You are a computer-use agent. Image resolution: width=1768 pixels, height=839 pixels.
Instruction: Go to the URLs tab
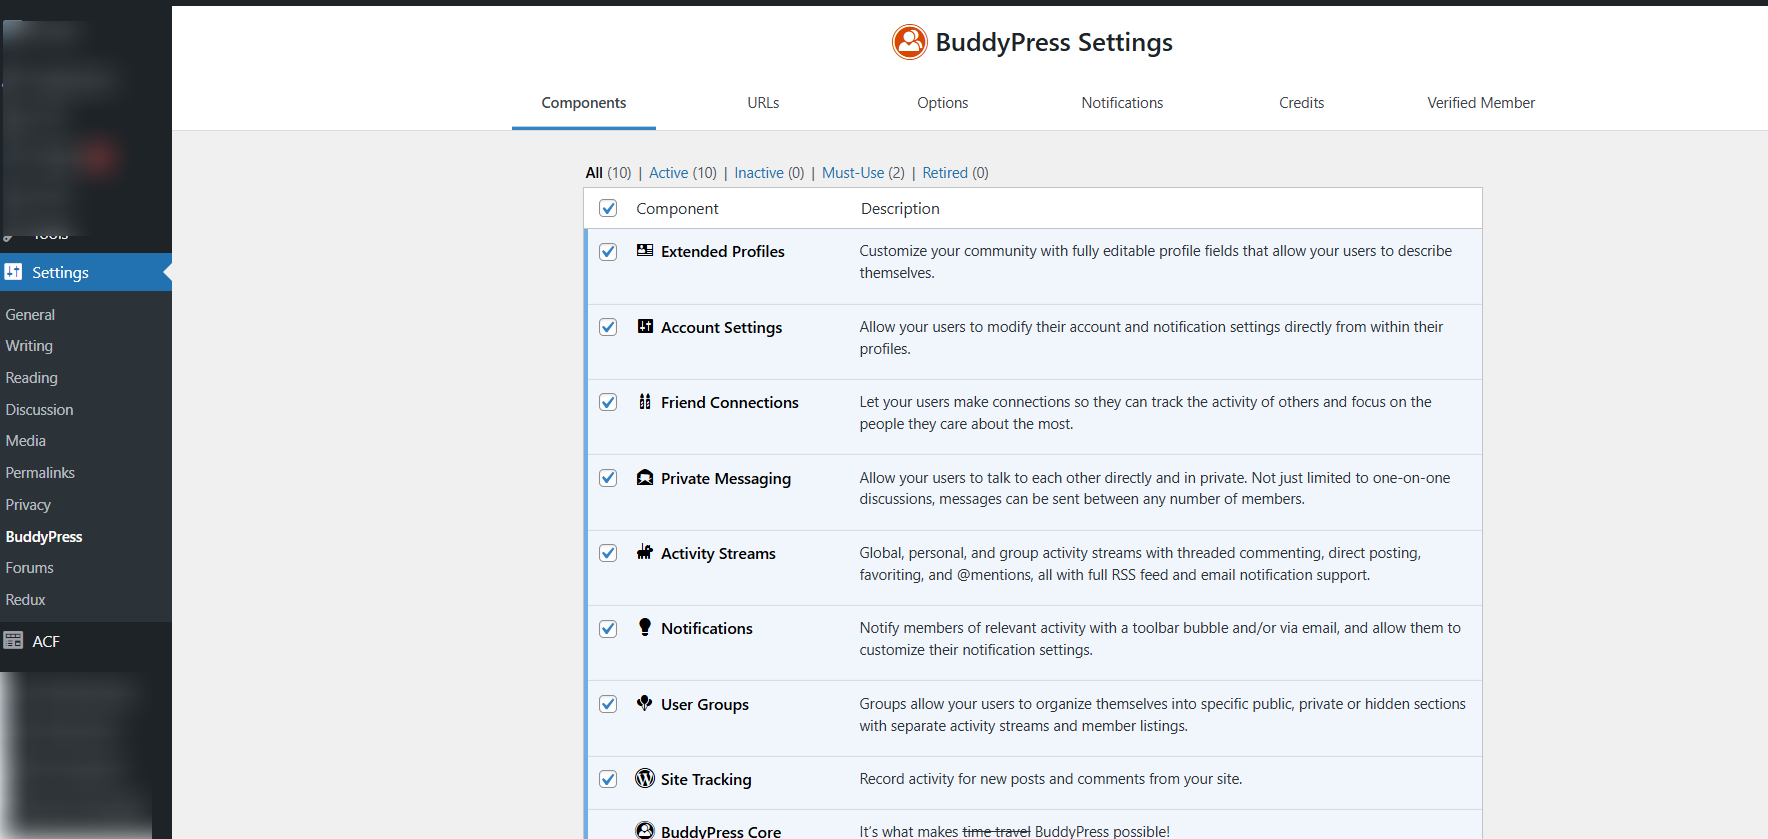pos(763,103)
